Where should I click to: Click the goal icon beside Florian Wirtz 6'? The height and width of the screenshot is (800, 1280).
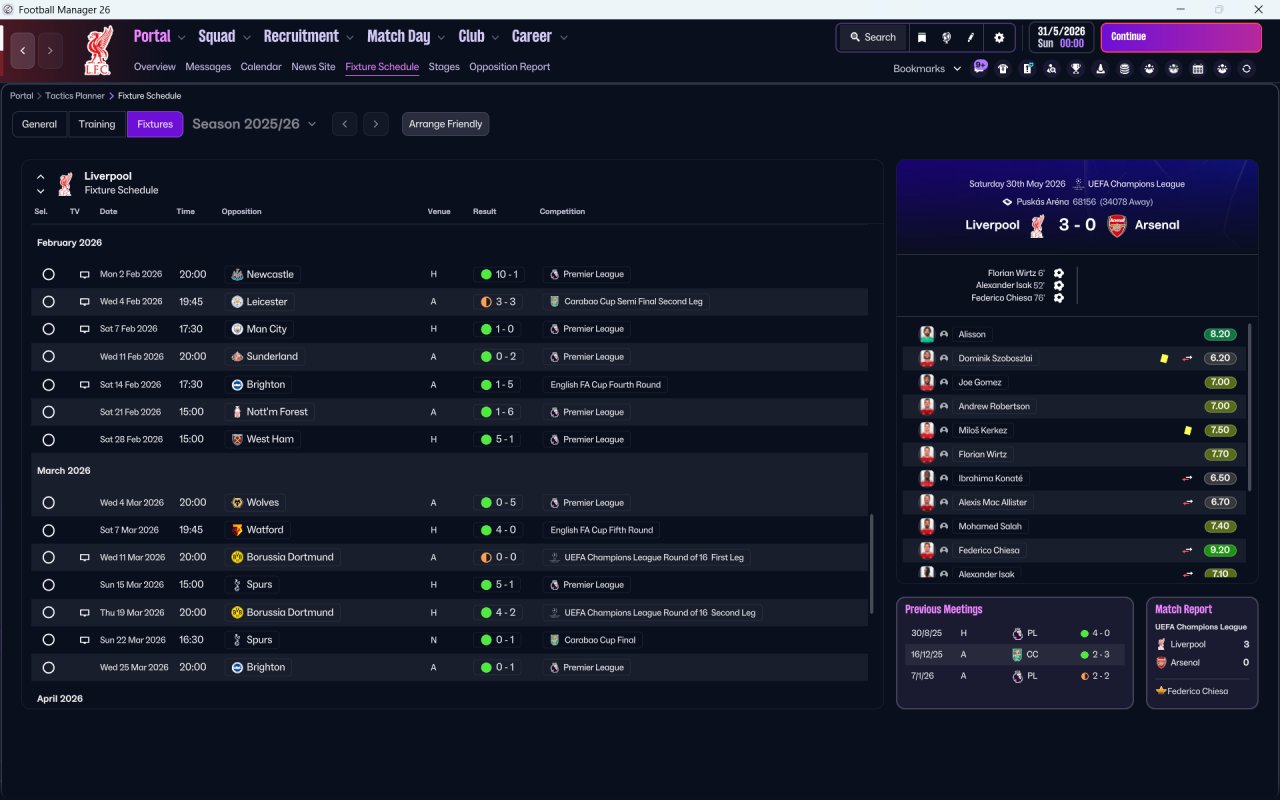1058,273
